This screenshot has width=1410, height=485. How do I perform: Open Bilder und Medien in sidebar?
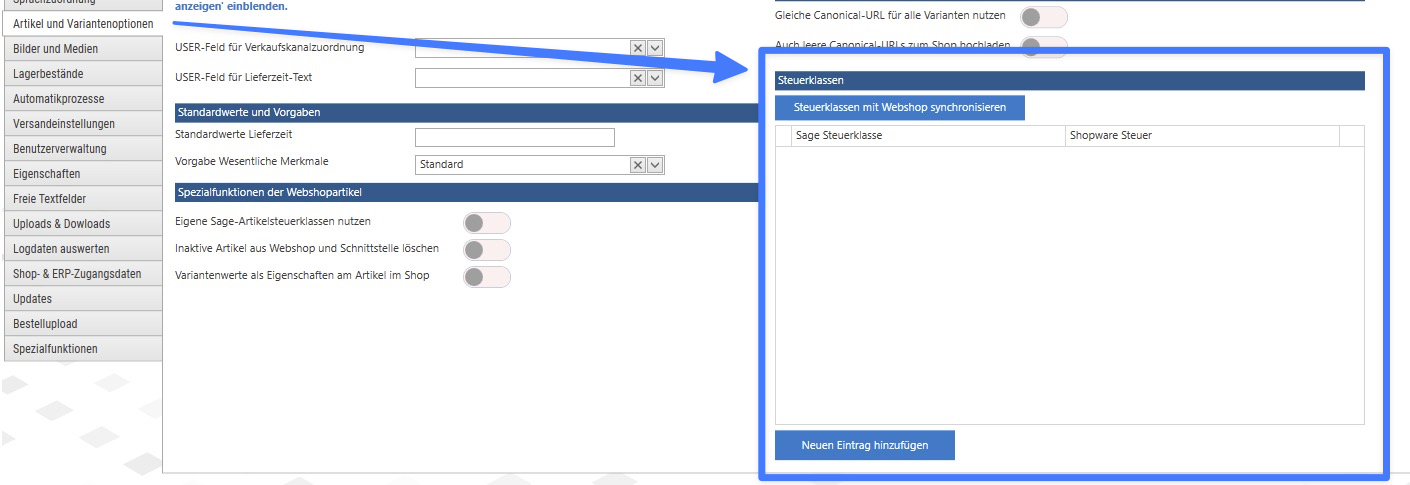pos(81,49)
